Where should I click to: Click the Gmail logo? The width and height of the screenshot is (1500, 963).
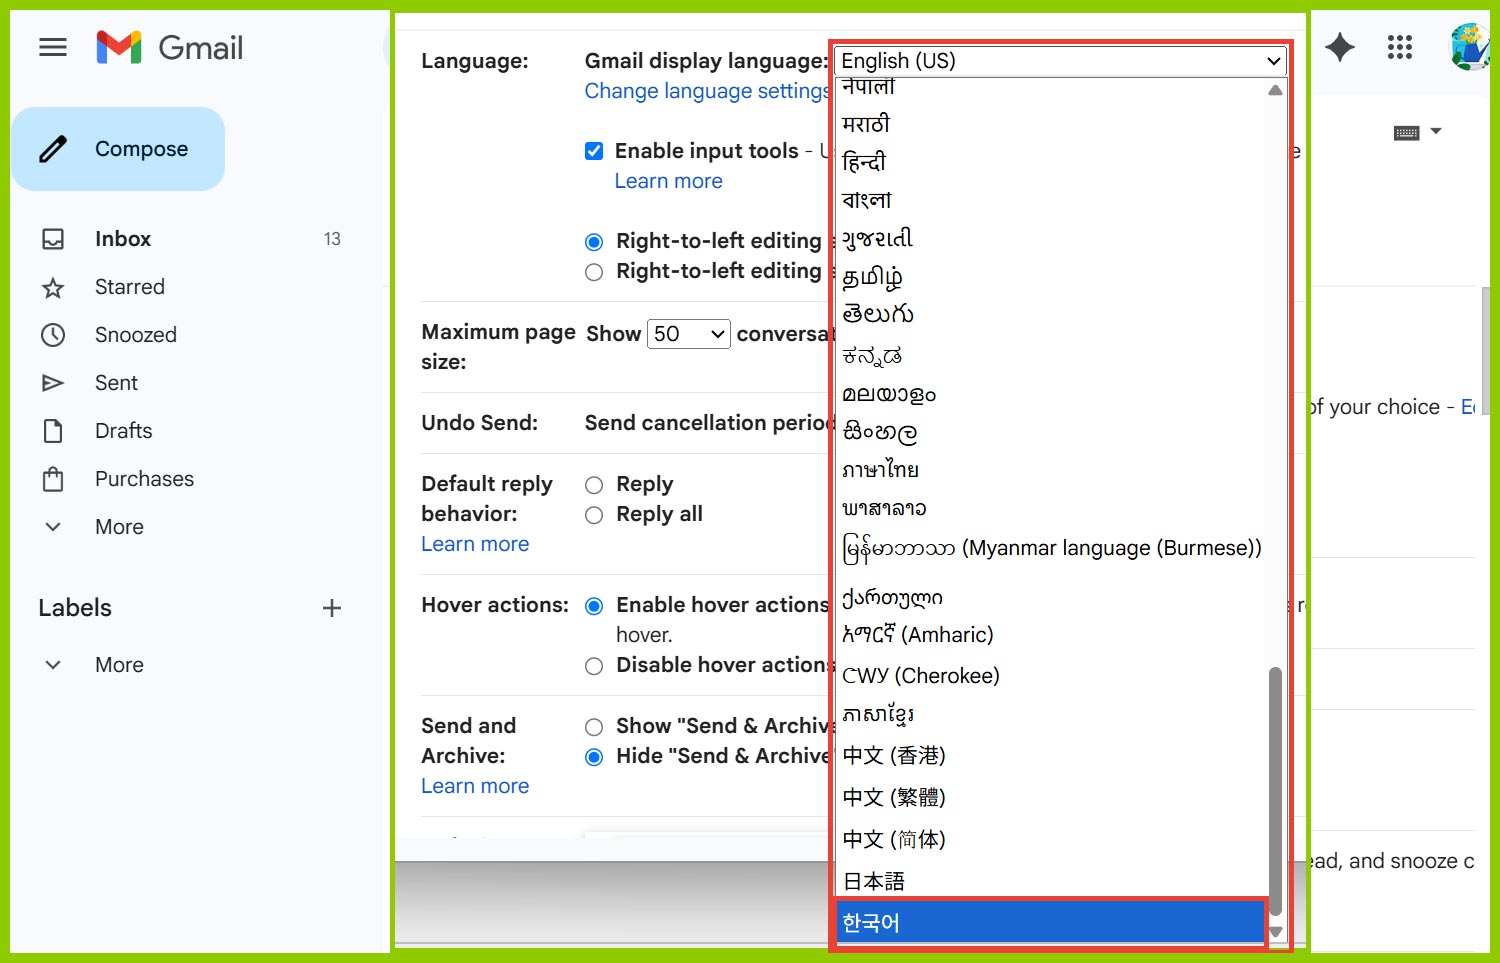pyautogui.click(x=170, y=47)
